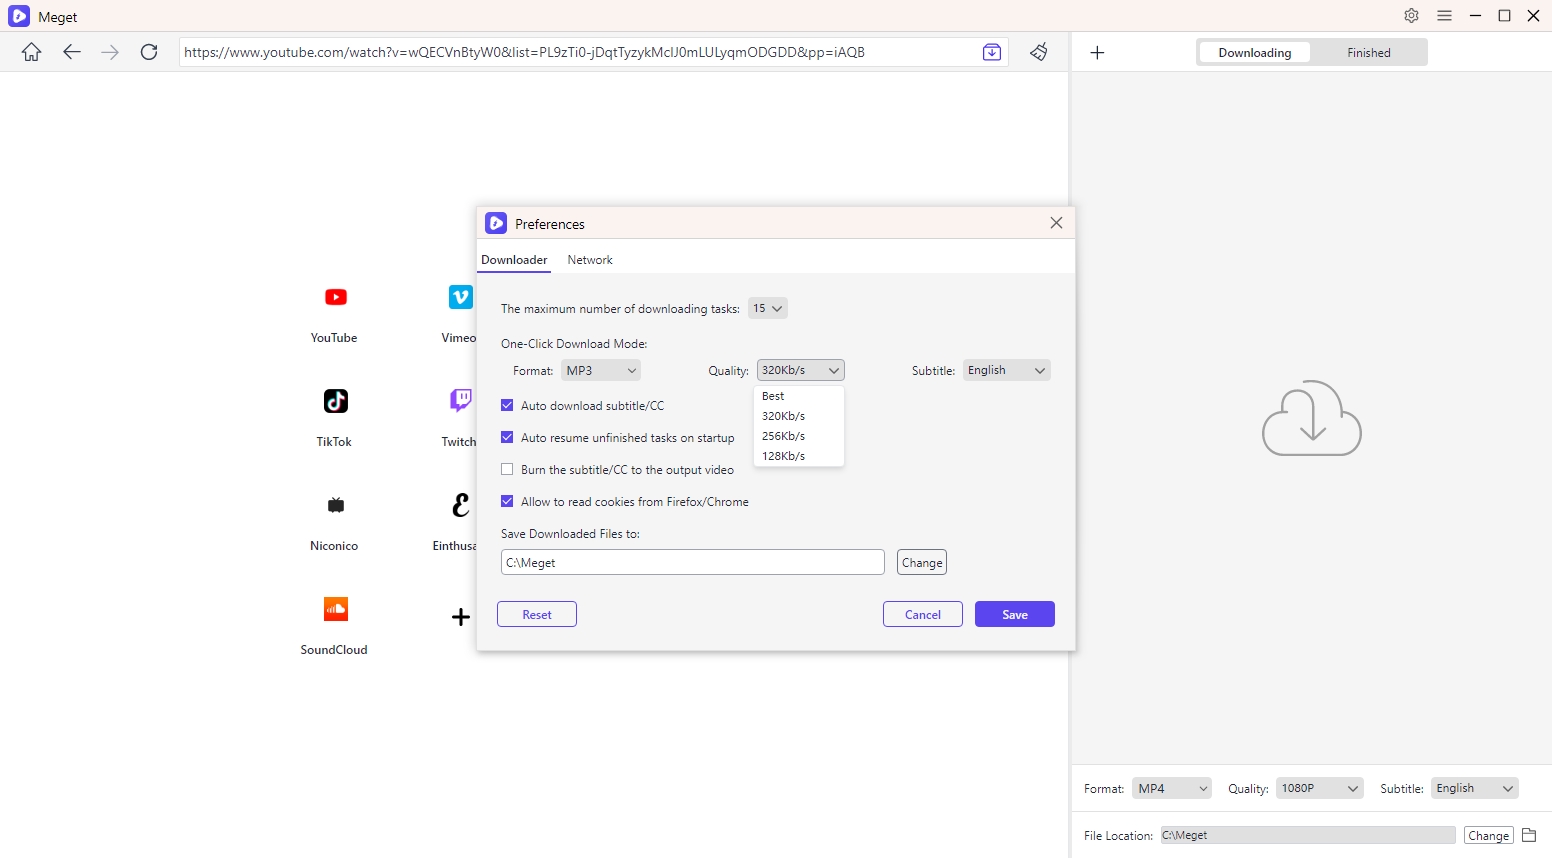The image size is (1552, 858).
Task: Toggle Allow to read cookies from Firefox/Chrome
Action: [507, 501]
